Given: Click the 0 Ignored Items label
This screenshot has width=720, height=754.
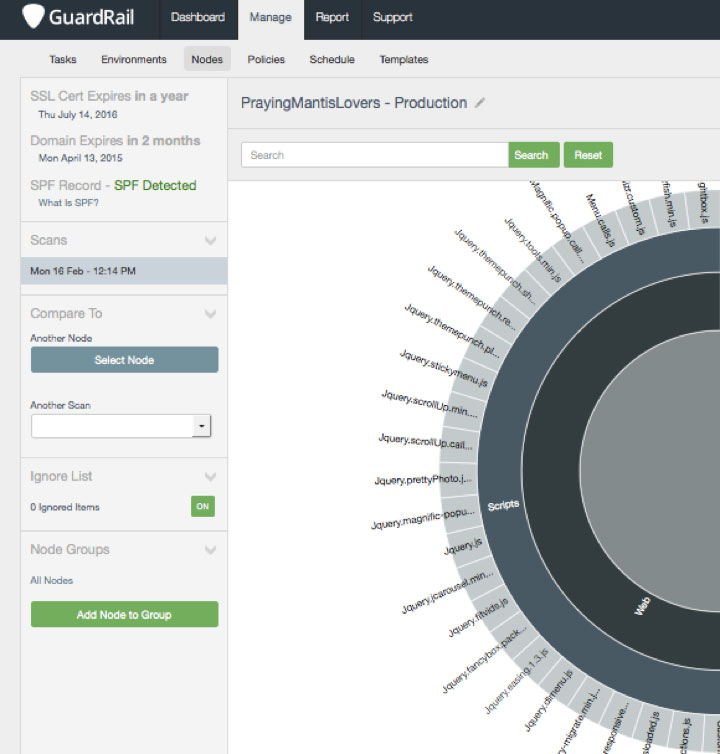Looking at the screenshot, I should pyautogui.click(x=65, y=507).
